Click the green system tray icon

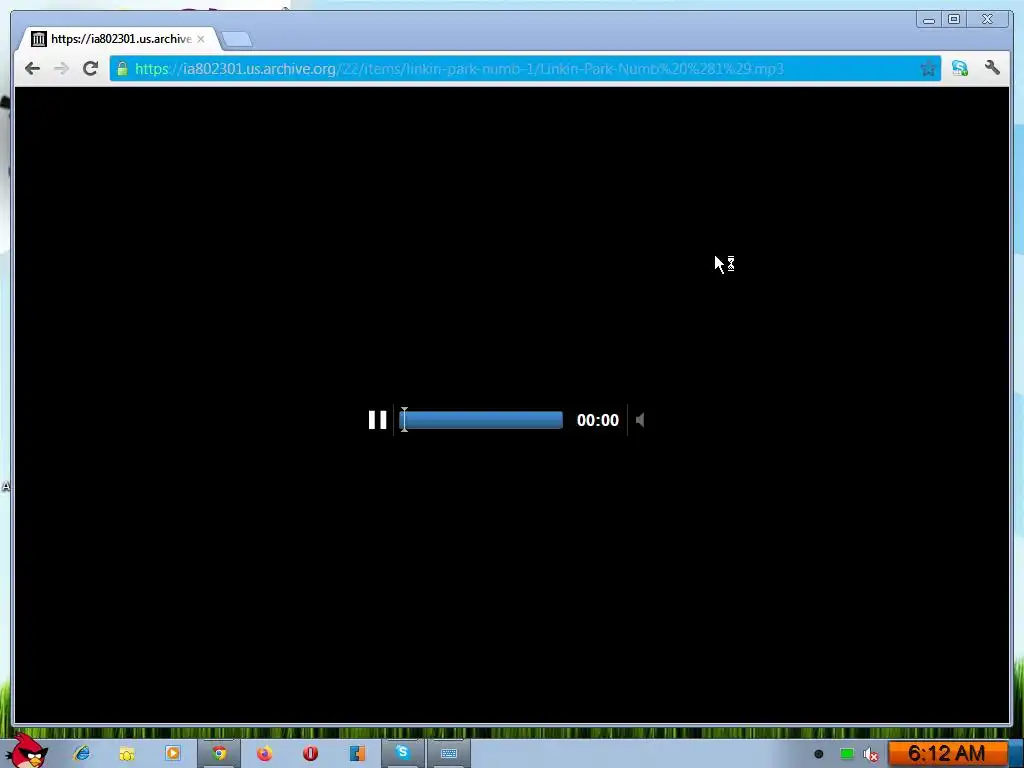coord(847,754)
